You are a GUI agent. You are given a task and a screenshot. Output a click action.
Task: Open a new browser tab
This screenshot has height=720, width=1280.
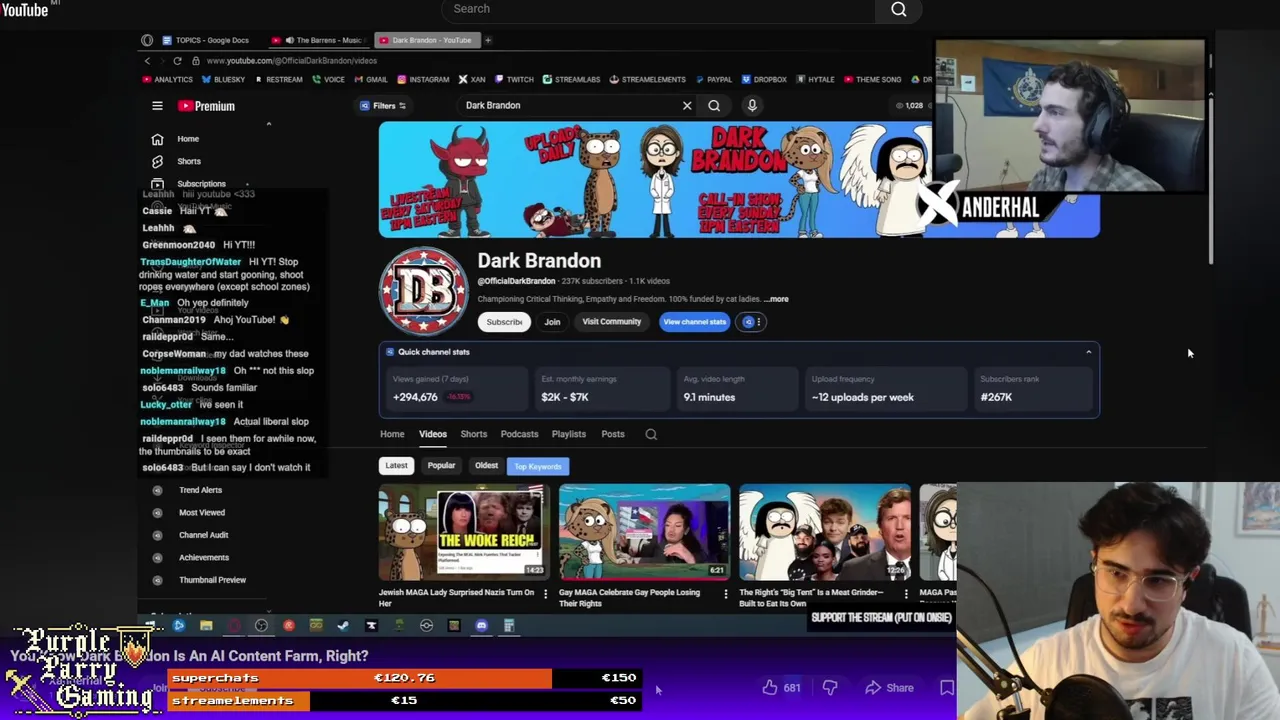pos(488,40)
